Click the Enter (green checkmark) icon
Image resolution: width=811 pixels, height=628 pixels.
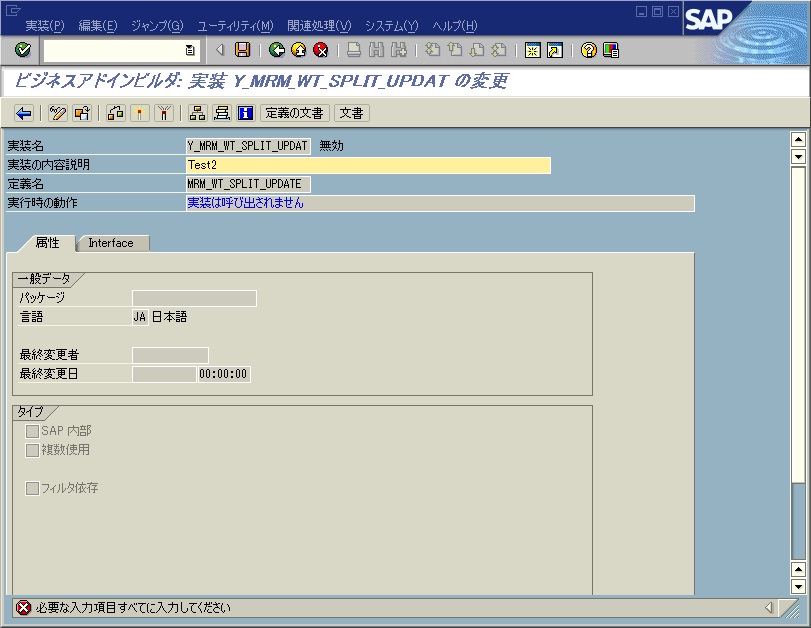(x=24, y=51)
